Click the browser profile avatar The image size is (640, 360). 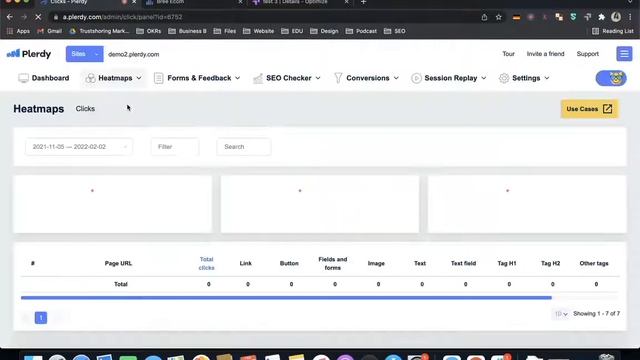click(x=616, y=17)
